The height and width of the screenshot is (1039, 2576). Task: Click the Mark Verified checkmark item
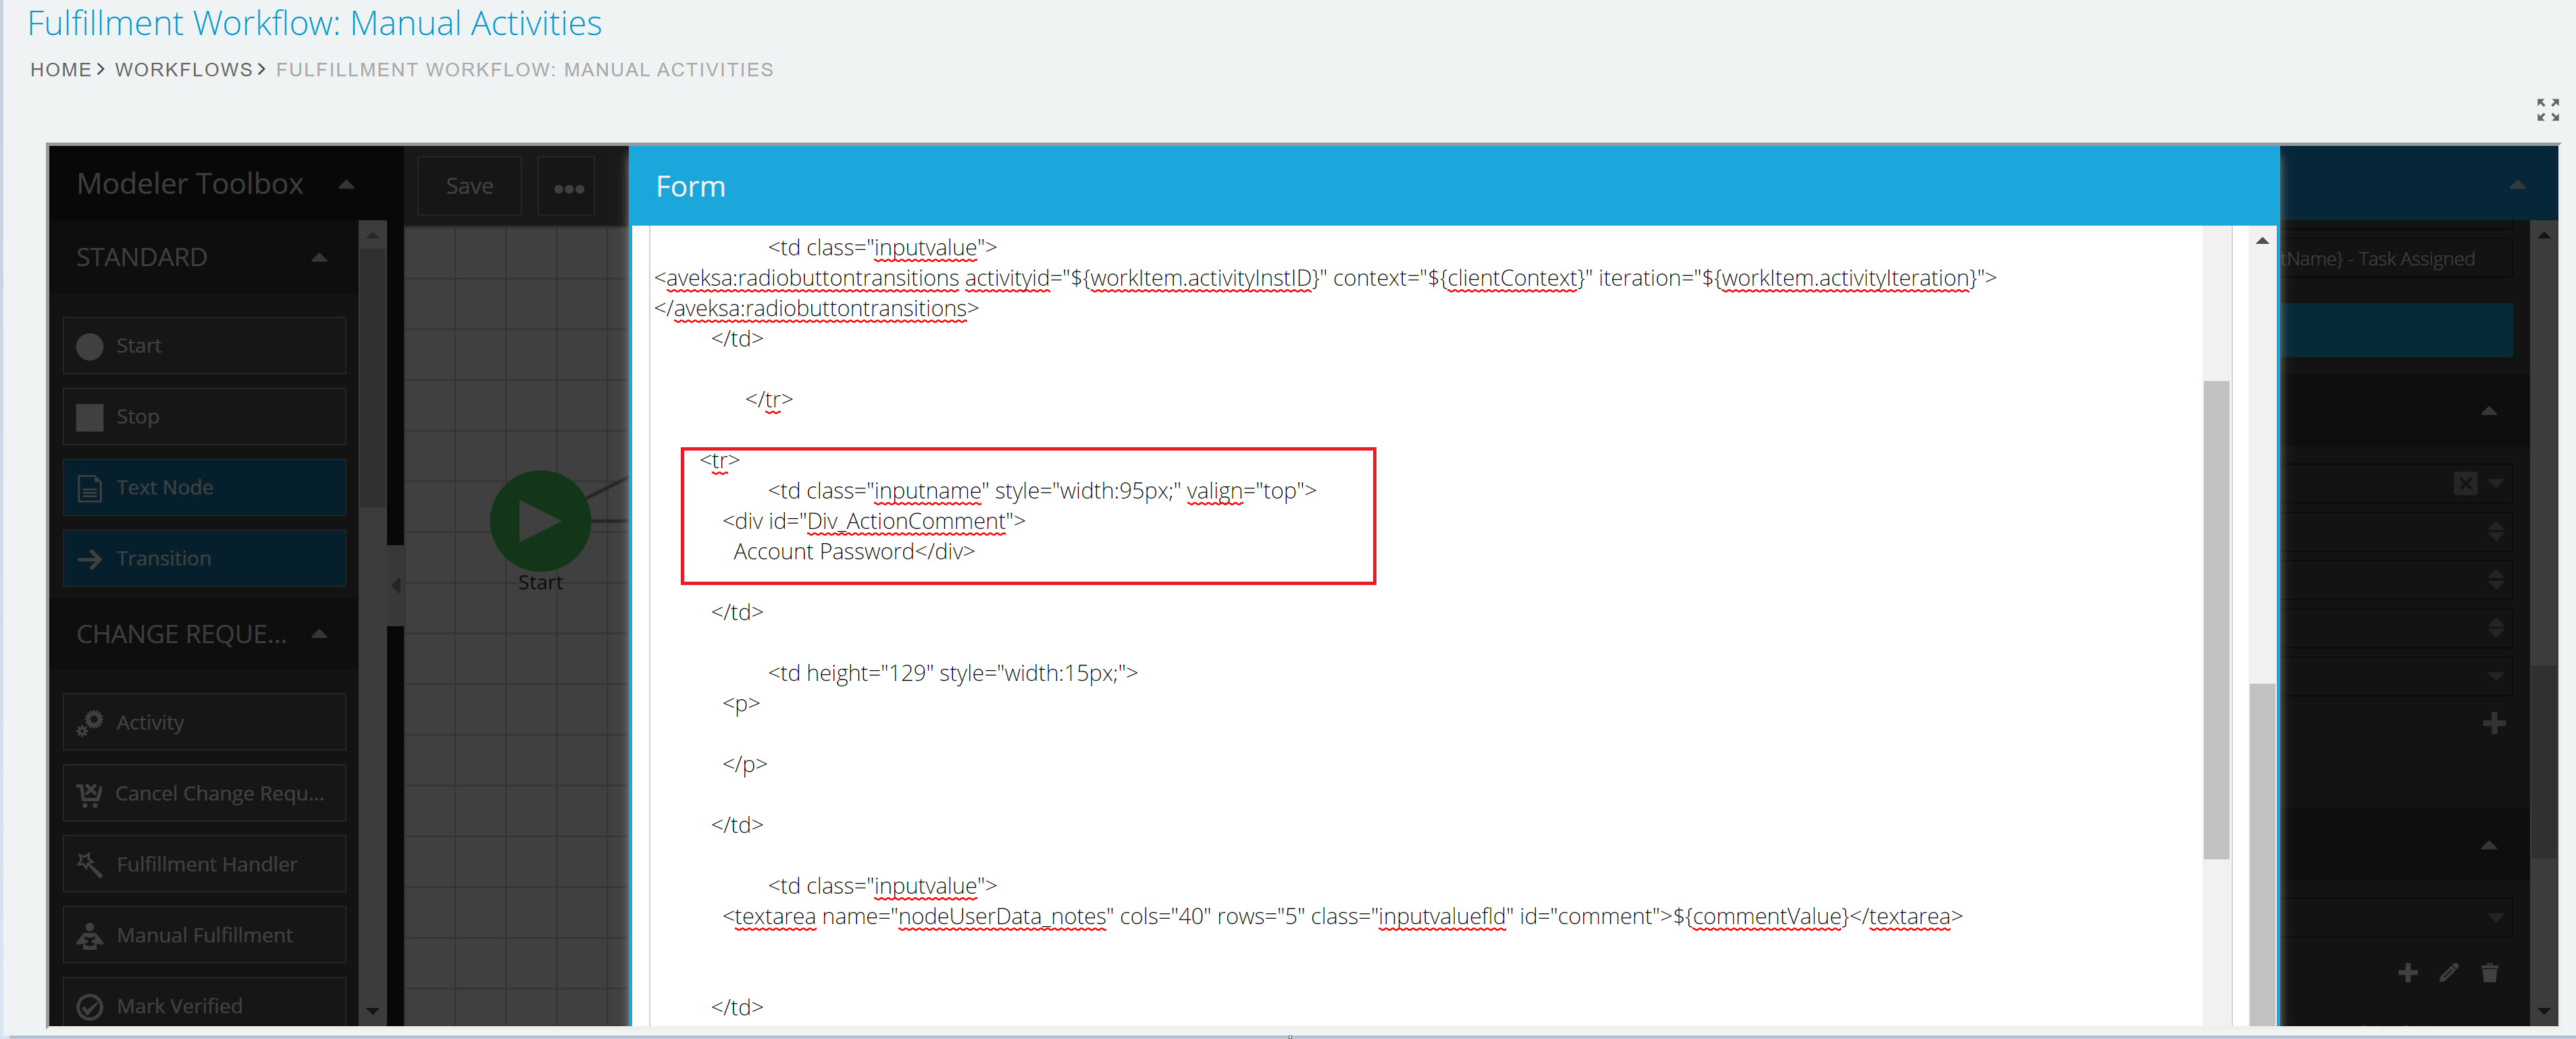point(204,1006)
